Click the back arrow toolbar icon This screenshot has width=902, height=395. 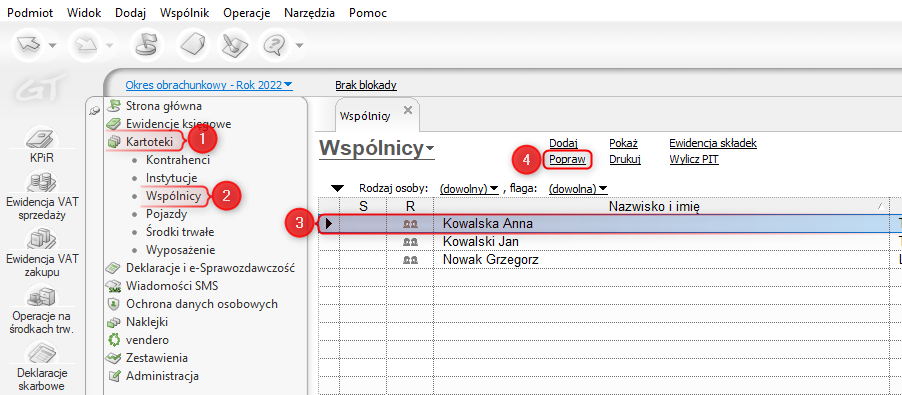pos(29,44)
